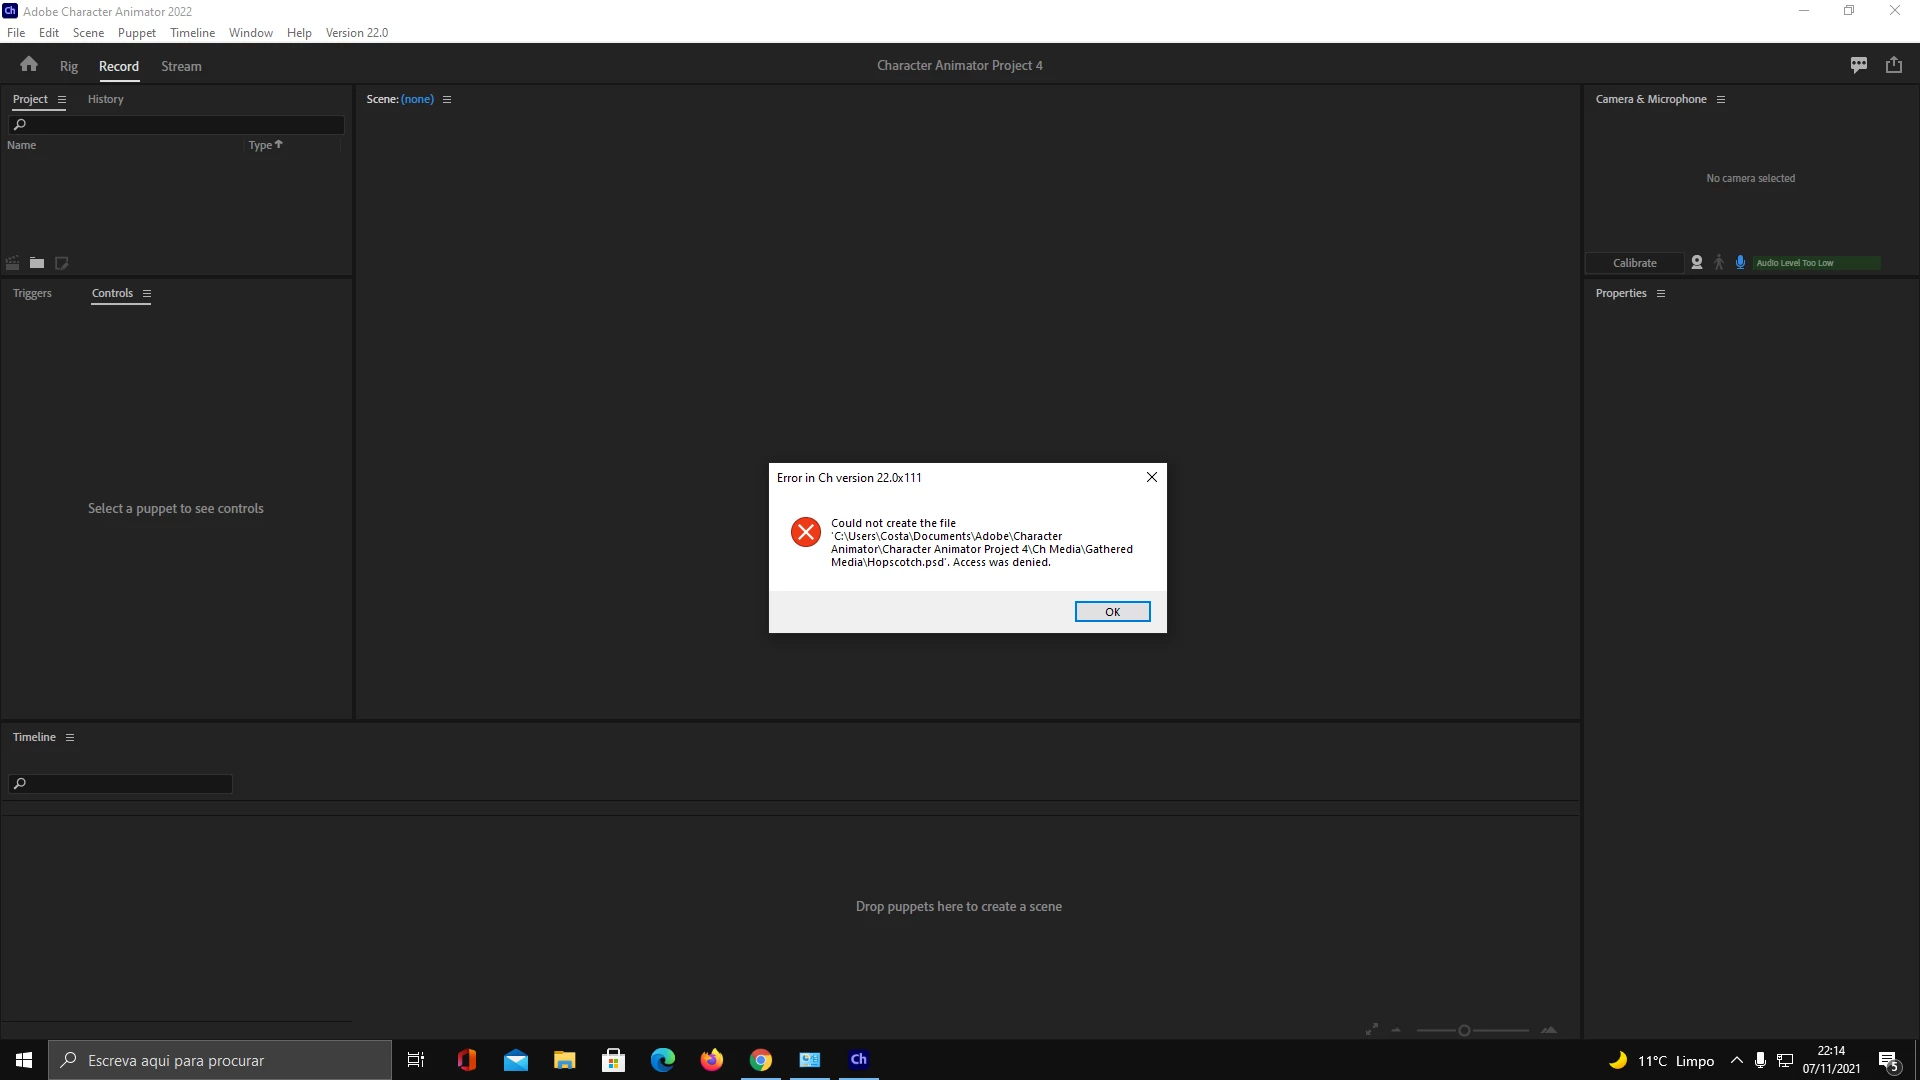Adjust the timeline zoom slider handle
The width and height of the screenshot is (1920, 1080).
(1464, 1030)
